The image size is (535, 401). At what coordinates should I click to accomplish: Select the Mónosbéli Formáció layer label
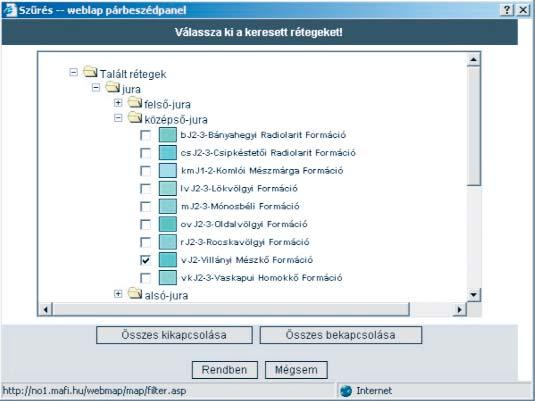click(240, 206)
